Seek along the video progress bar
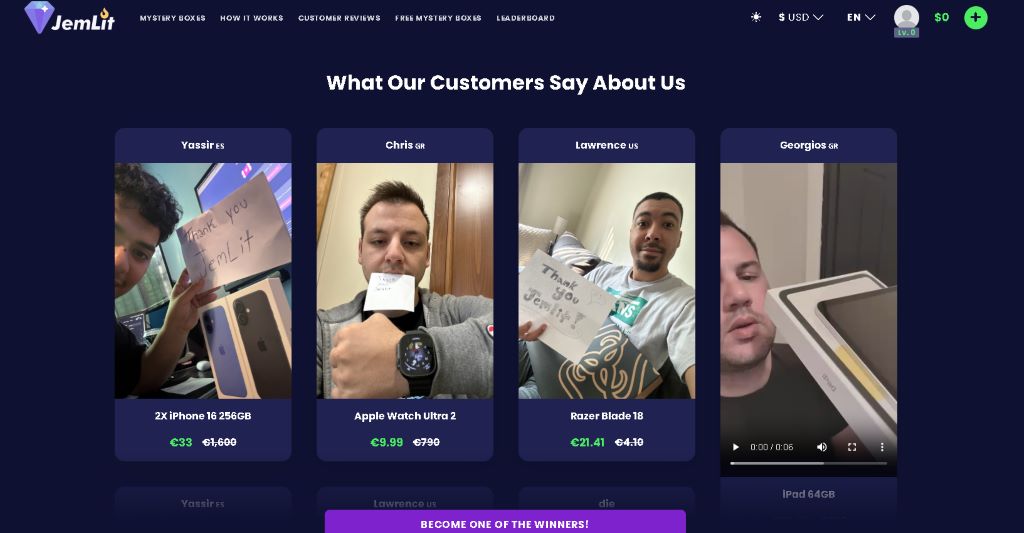The image size is (1024, 533). [x=808, y=463]
